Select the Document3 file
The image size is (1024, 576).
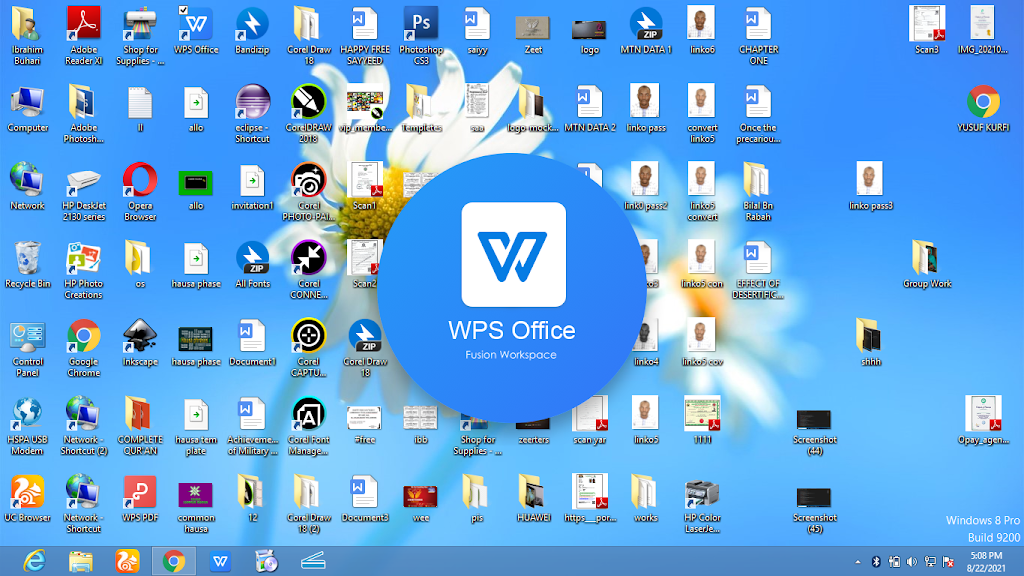[x=364, y=492]
